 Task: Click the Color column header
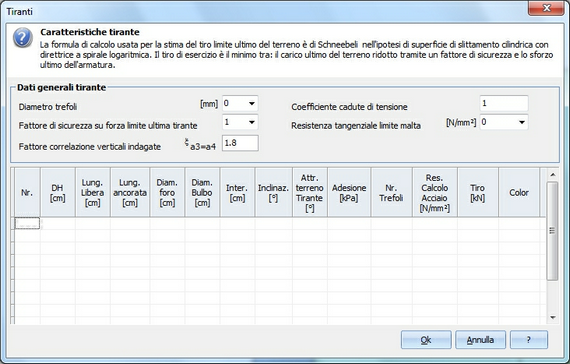[519, 192]
